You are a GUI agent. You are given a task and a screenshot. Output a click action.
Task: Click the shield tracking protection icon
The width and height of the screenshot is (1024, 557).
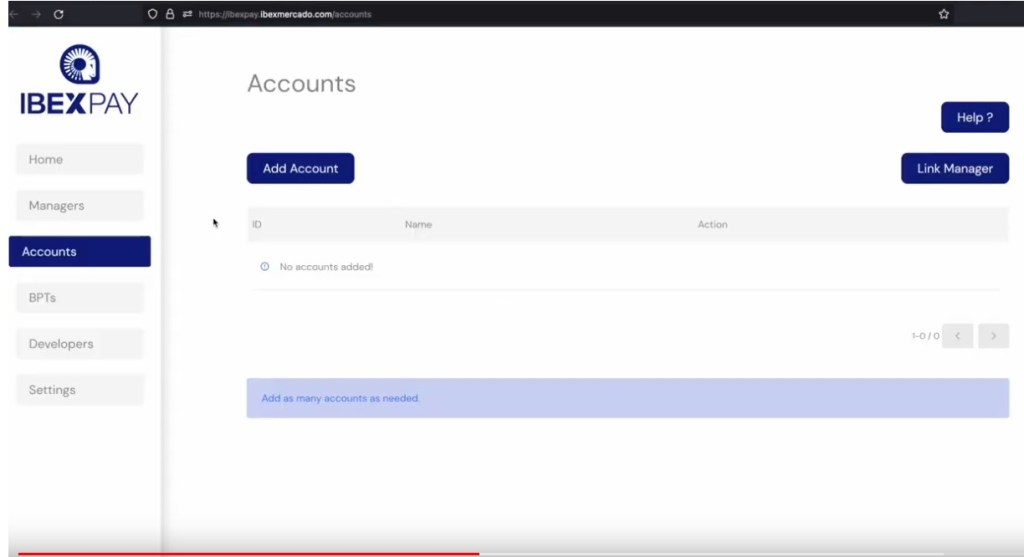[152, 14]
